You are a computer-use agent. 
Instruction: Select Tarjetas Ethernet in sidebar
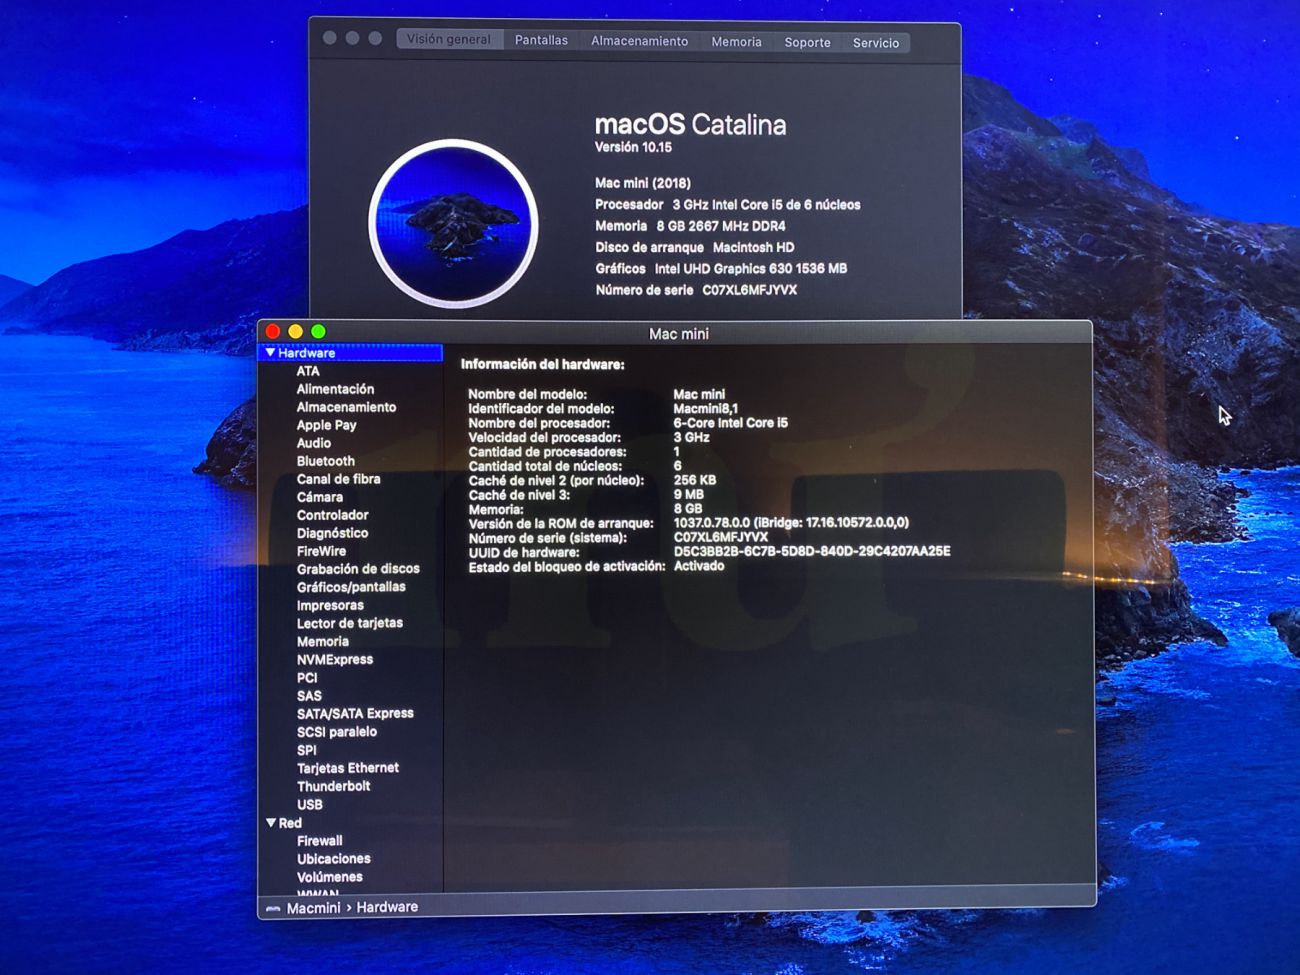[347, 768]
